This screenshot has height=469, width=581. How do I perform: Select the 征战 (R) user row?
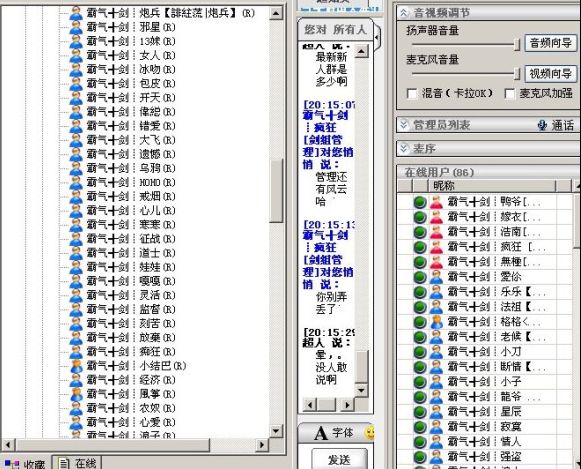[131, 239]
